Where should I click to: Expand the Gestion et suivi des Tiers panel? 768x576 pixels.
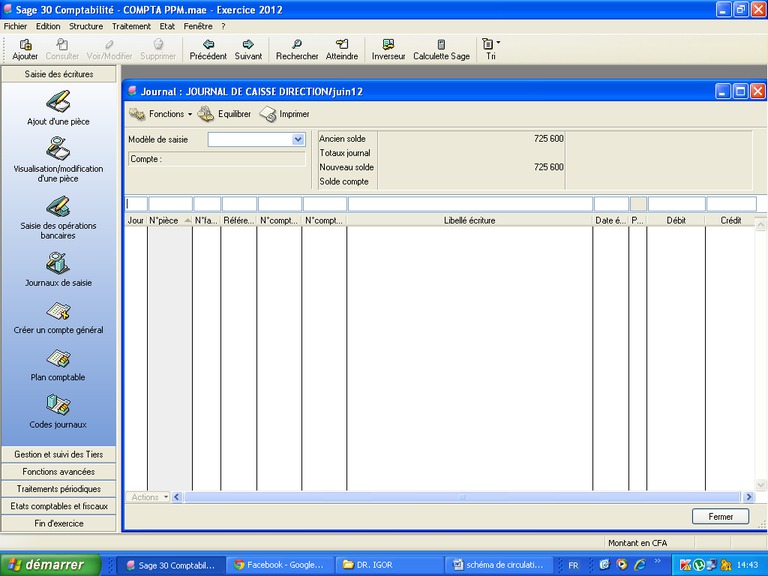(x=58, y=454)
